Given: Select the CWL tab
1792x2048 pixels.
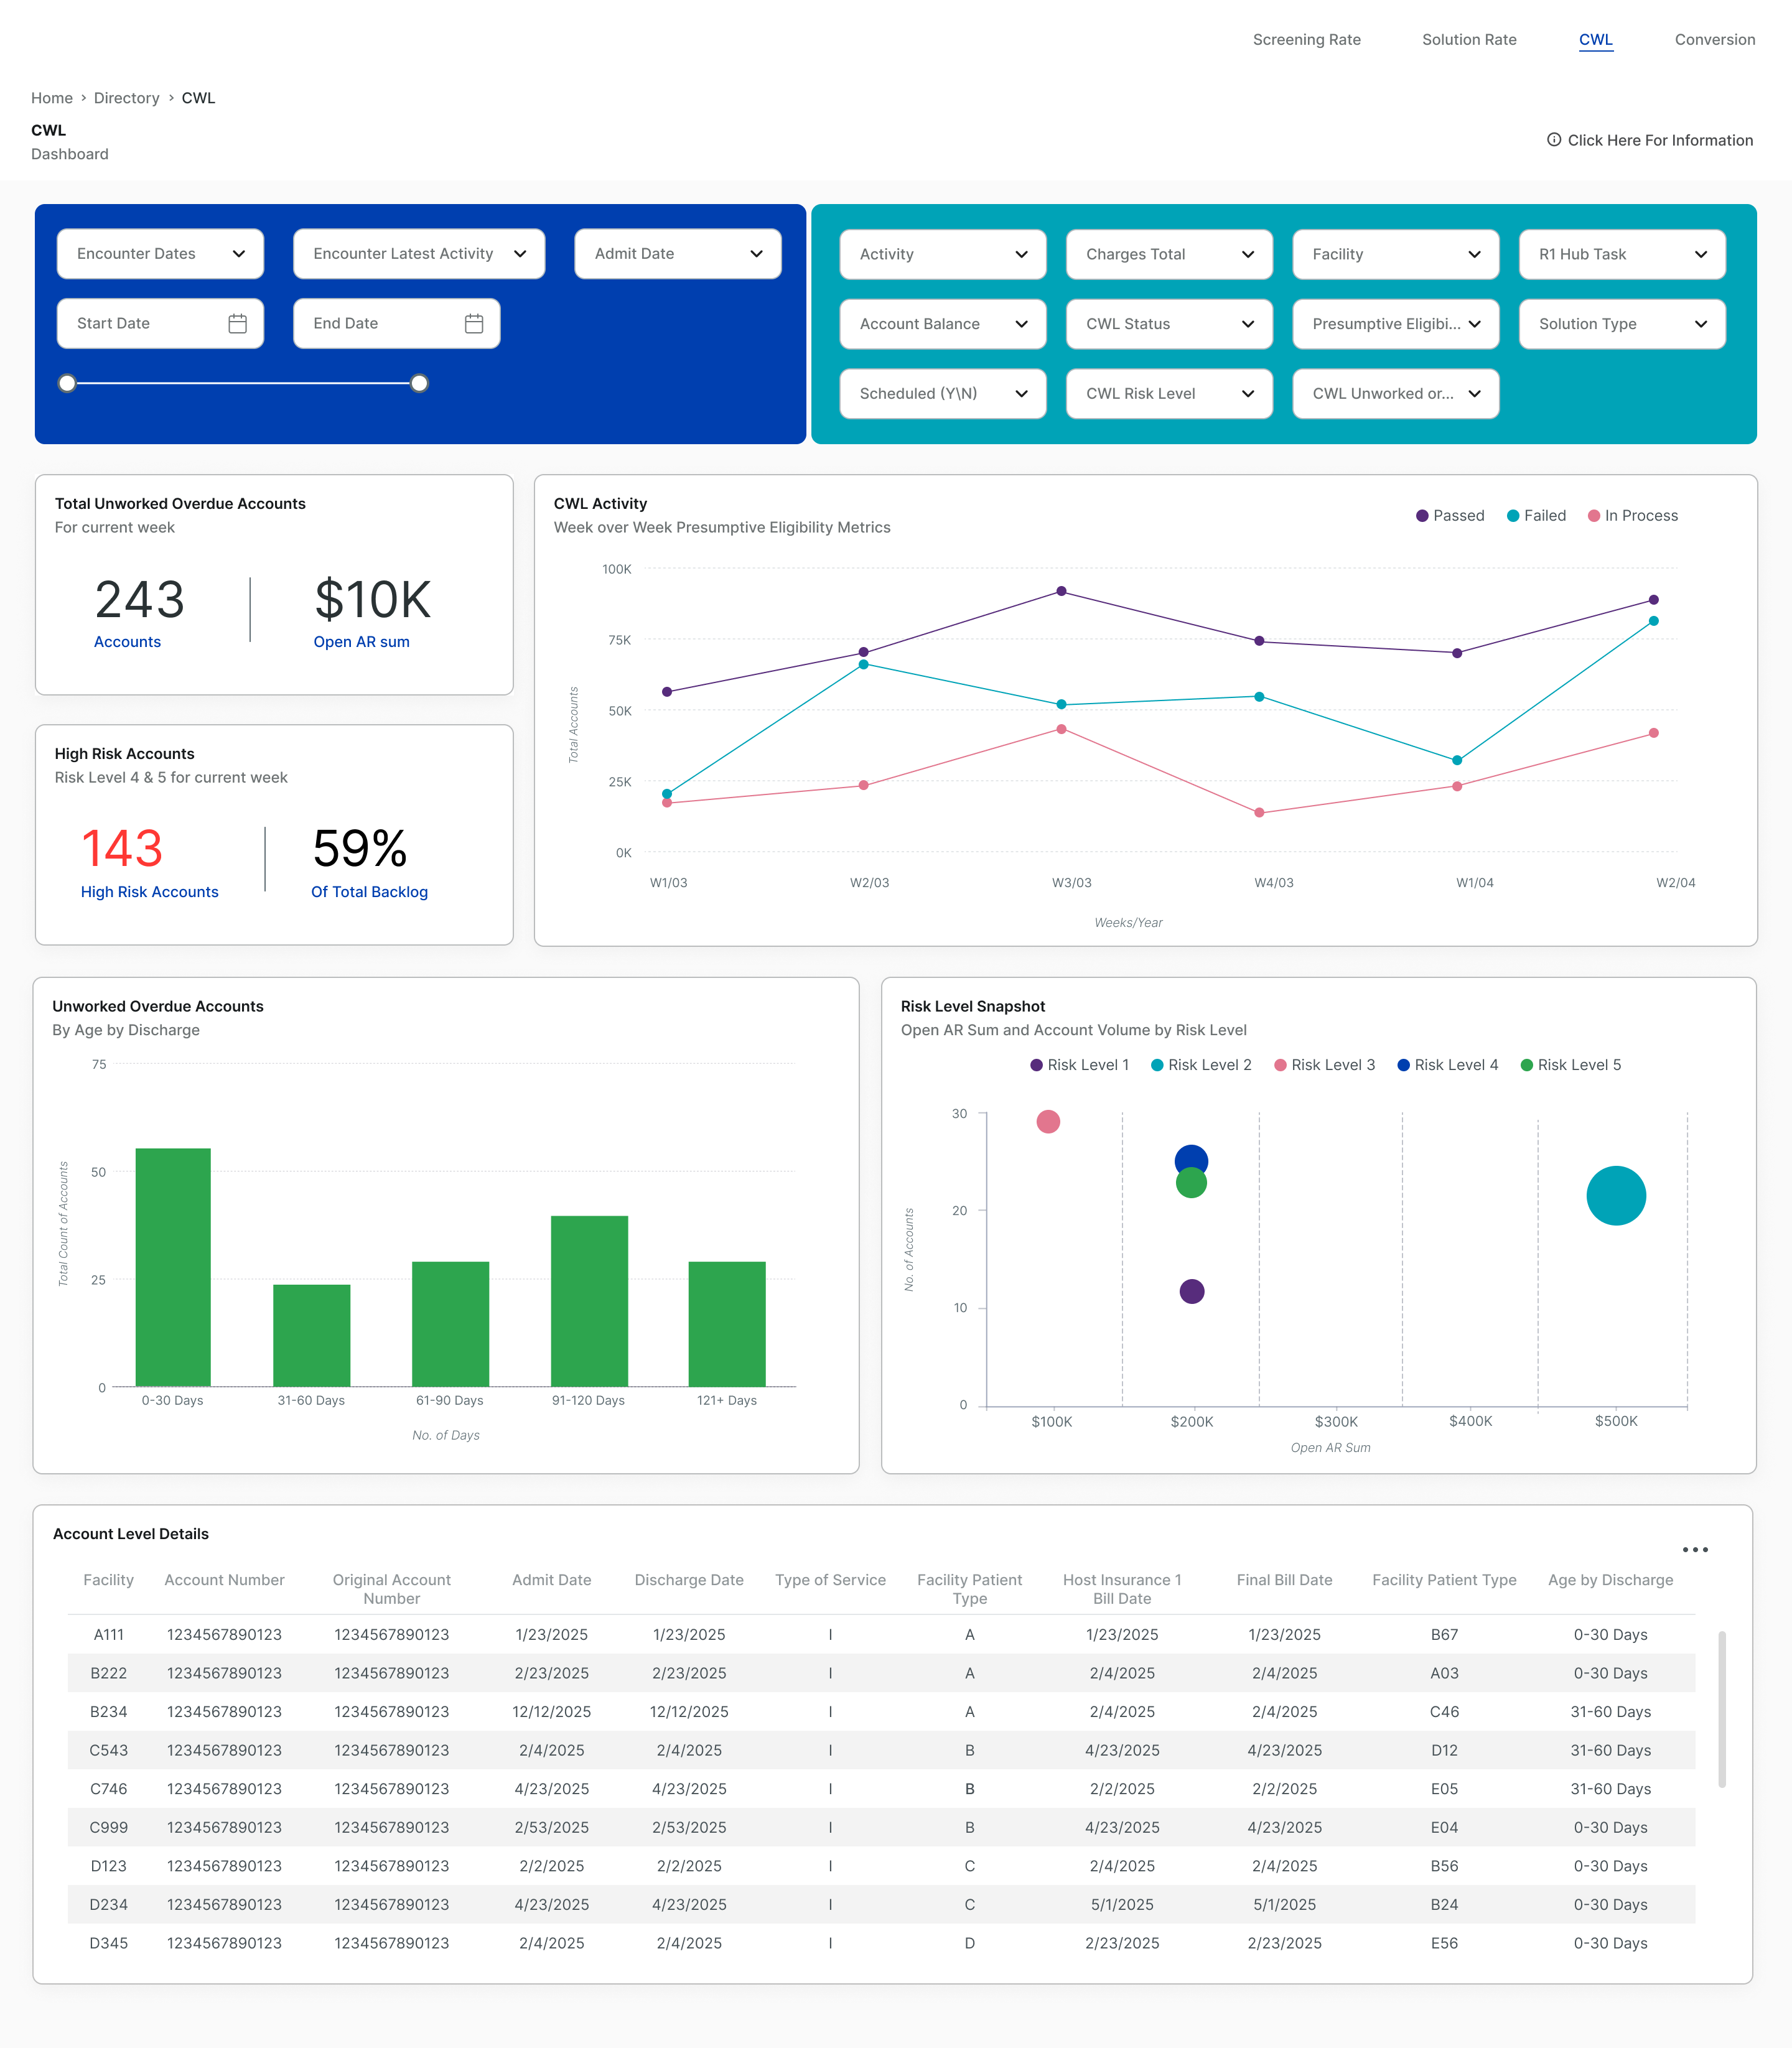Looking at the screenshot, I should [1595, 40].
